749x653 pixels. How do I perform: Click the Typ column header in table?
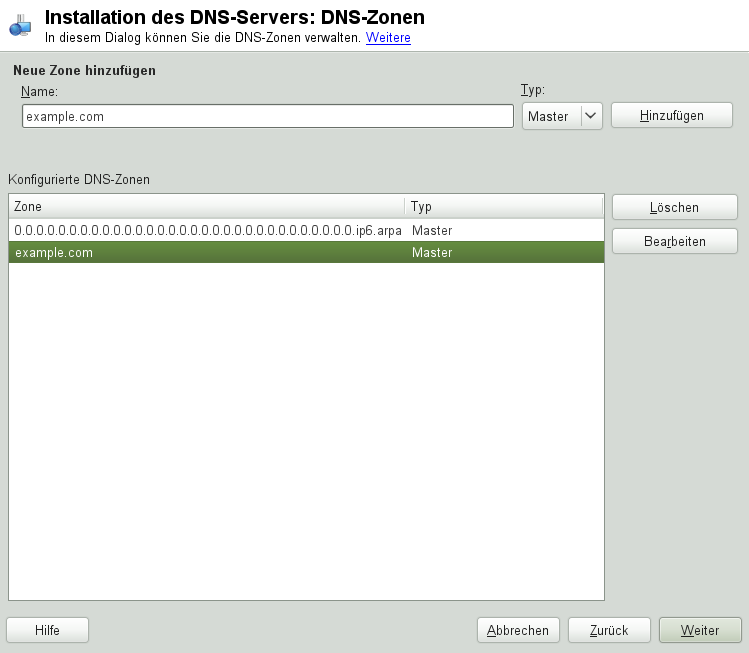coord(504,206)
